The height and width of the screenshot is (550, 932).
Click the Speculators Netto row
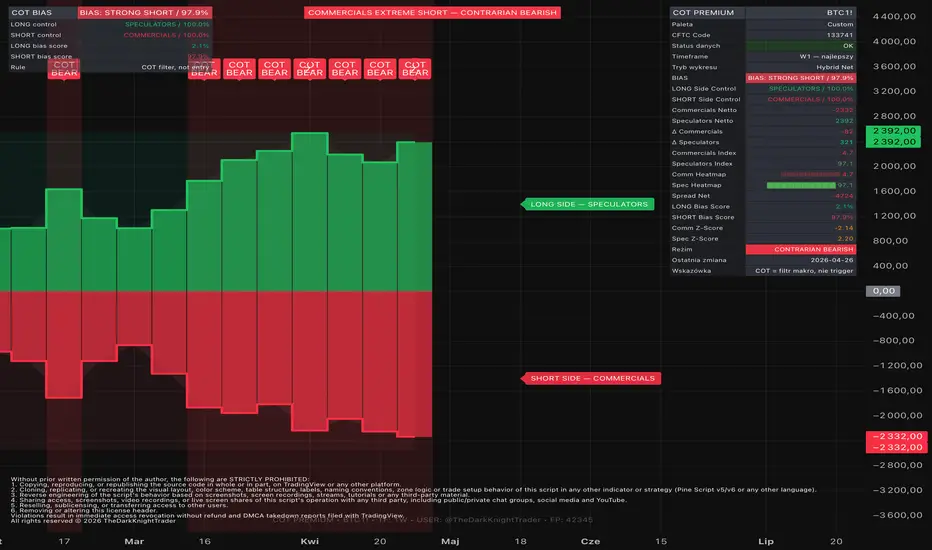click(763, 121)
